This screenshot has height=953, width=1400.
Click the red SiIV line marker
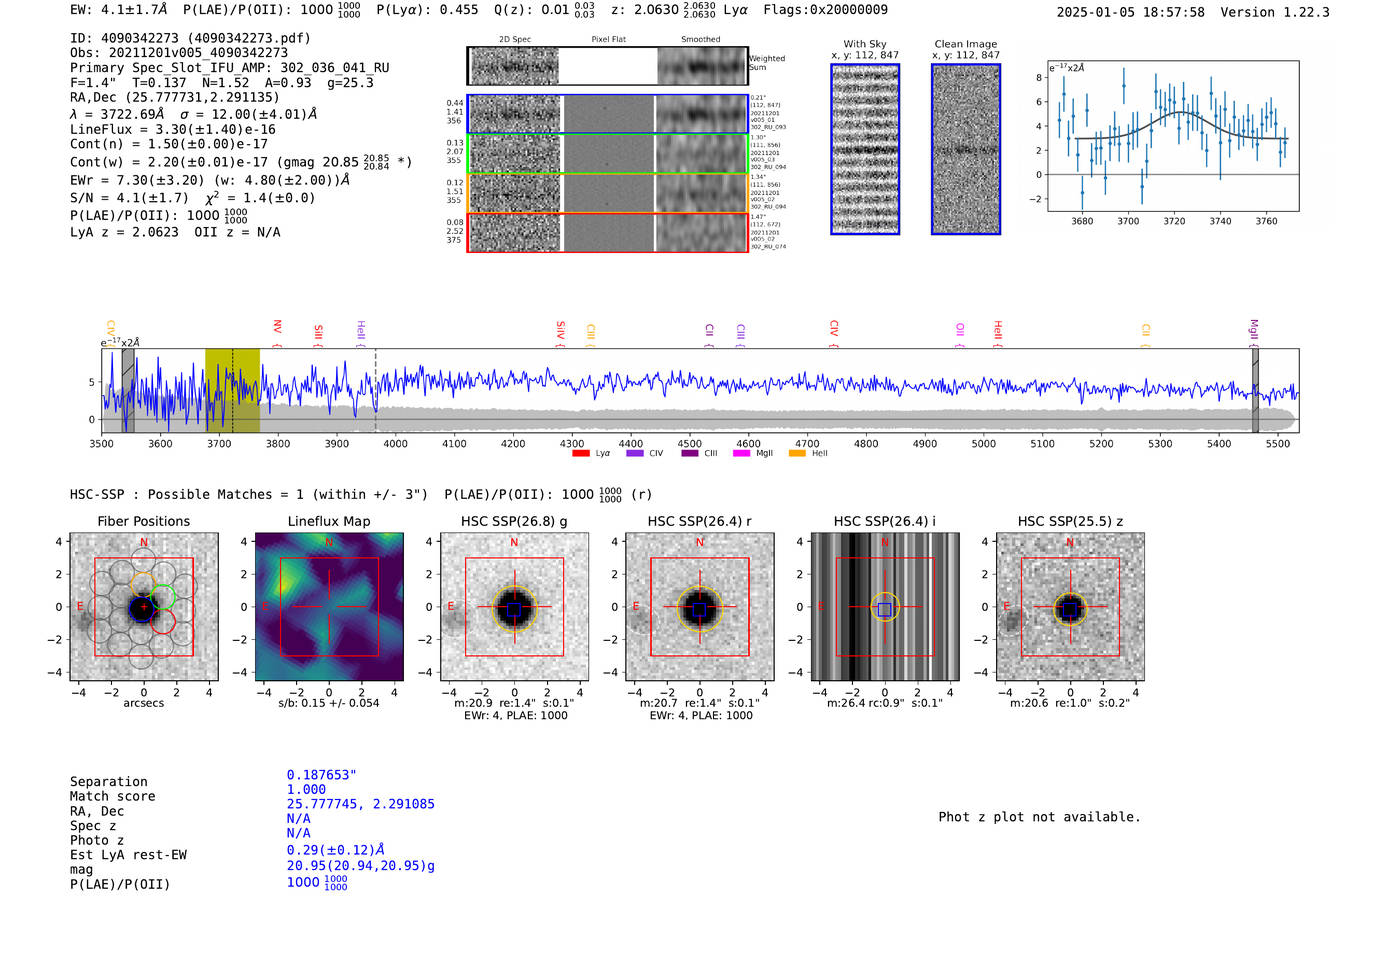pyautogui.click(x=560, y=333)
